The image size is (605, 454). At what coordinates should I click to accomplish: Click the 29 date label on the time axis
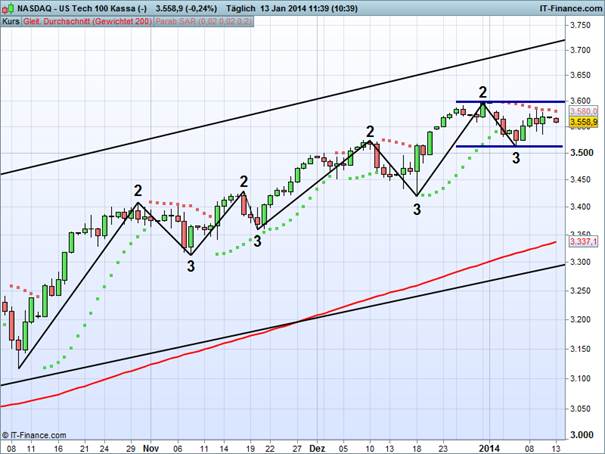(131, 449)
